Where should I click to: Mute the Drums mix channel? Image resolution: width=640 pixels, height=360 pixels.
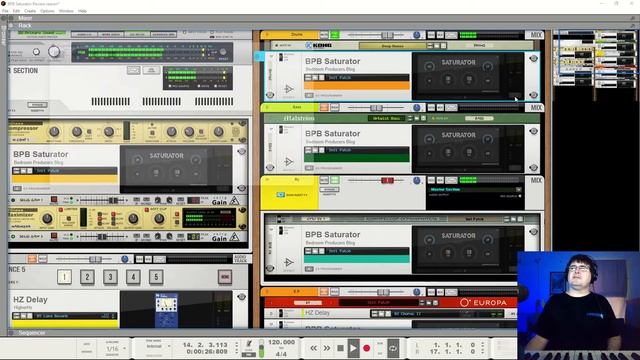tap(324, 35)
